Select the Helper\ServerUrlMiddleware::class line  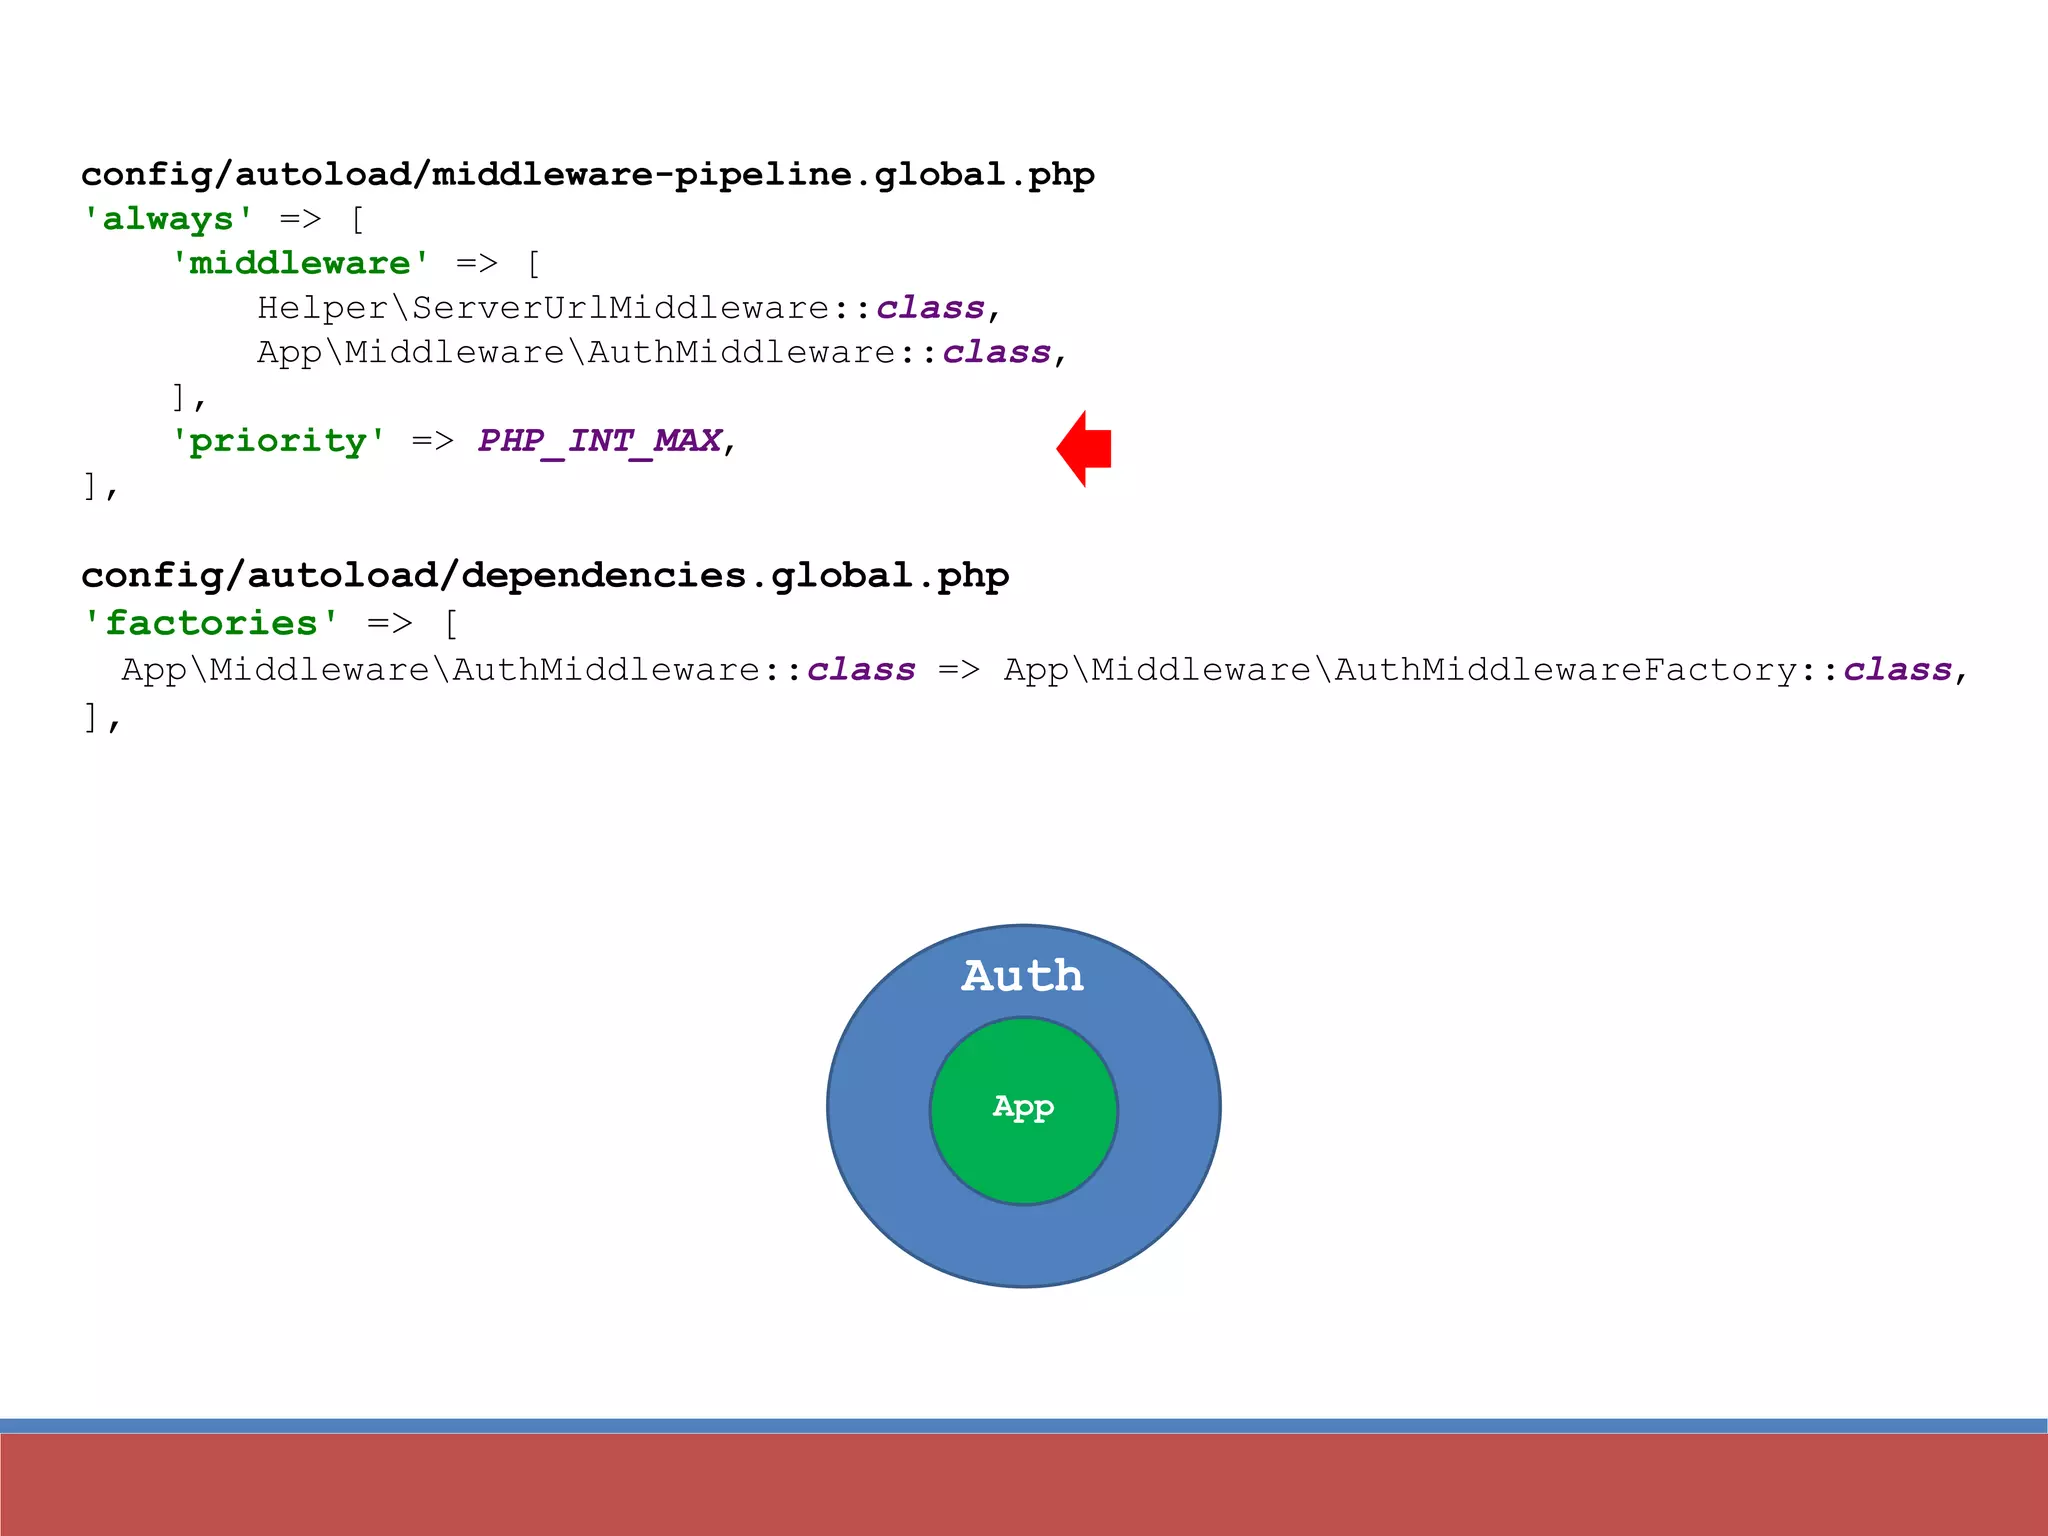tap(629, 308)
